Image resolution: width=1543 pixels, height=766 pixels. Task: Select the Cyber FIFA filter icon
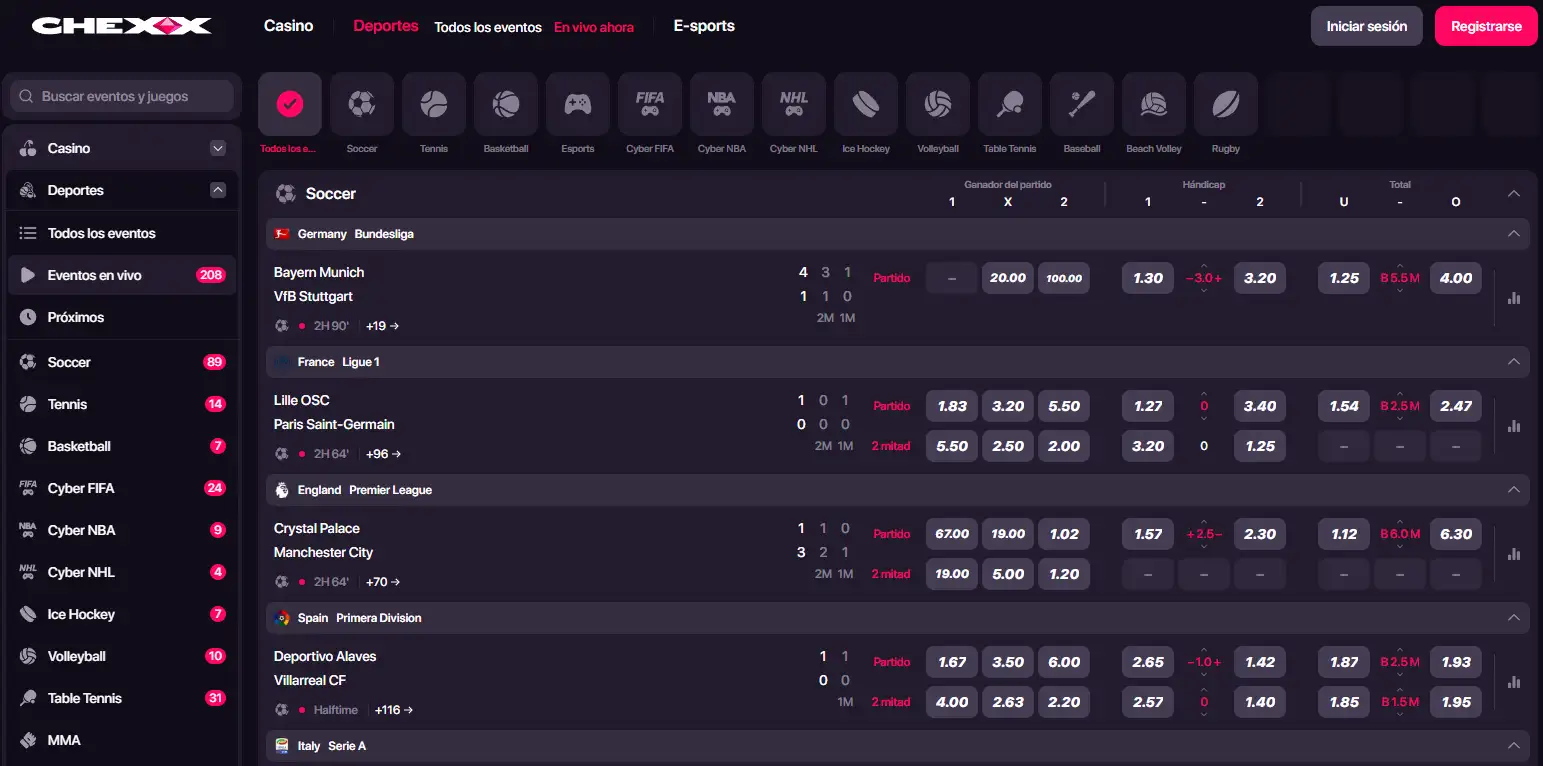coord(650,104)
